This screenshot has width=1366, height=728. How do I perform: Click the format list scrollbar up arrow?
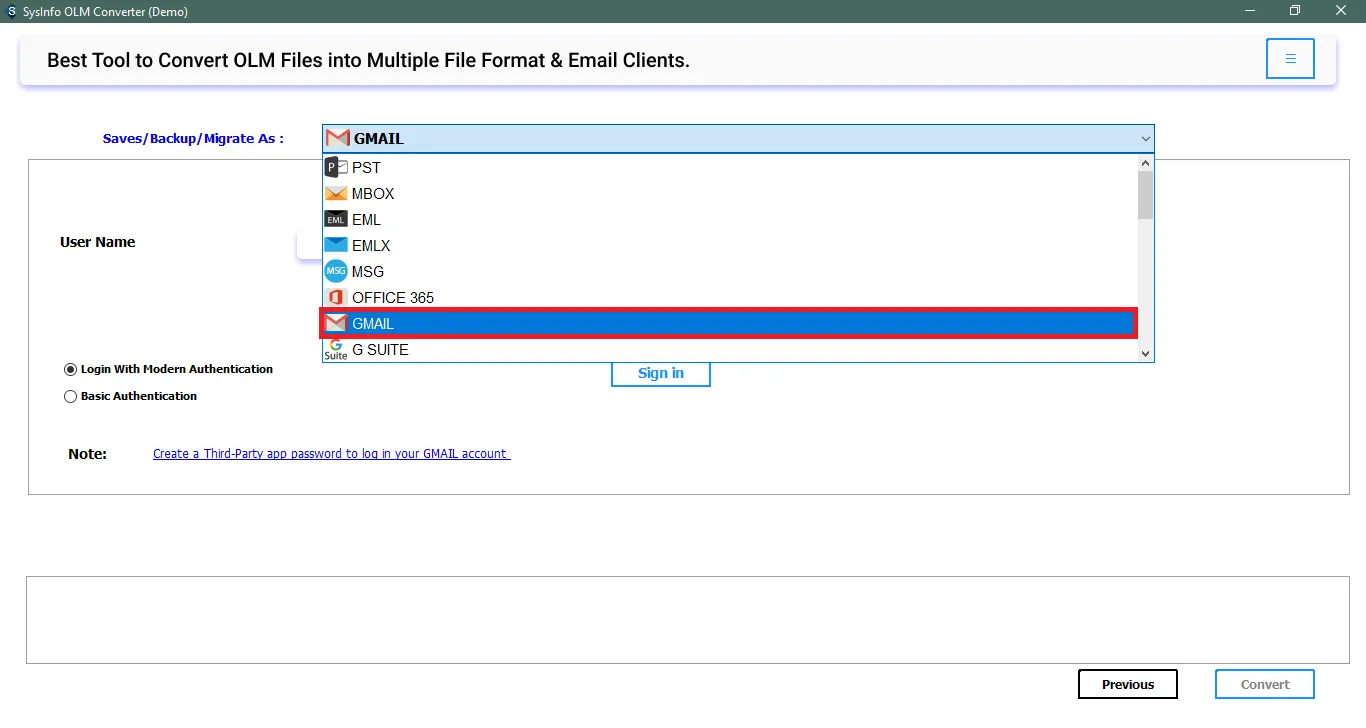pyautogui.click(x=1146, y=163)
